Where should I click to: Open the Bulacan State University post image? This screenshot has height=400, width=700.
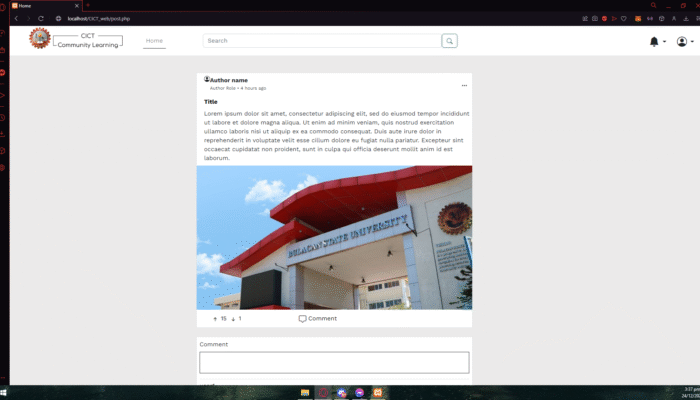[334, 238]
